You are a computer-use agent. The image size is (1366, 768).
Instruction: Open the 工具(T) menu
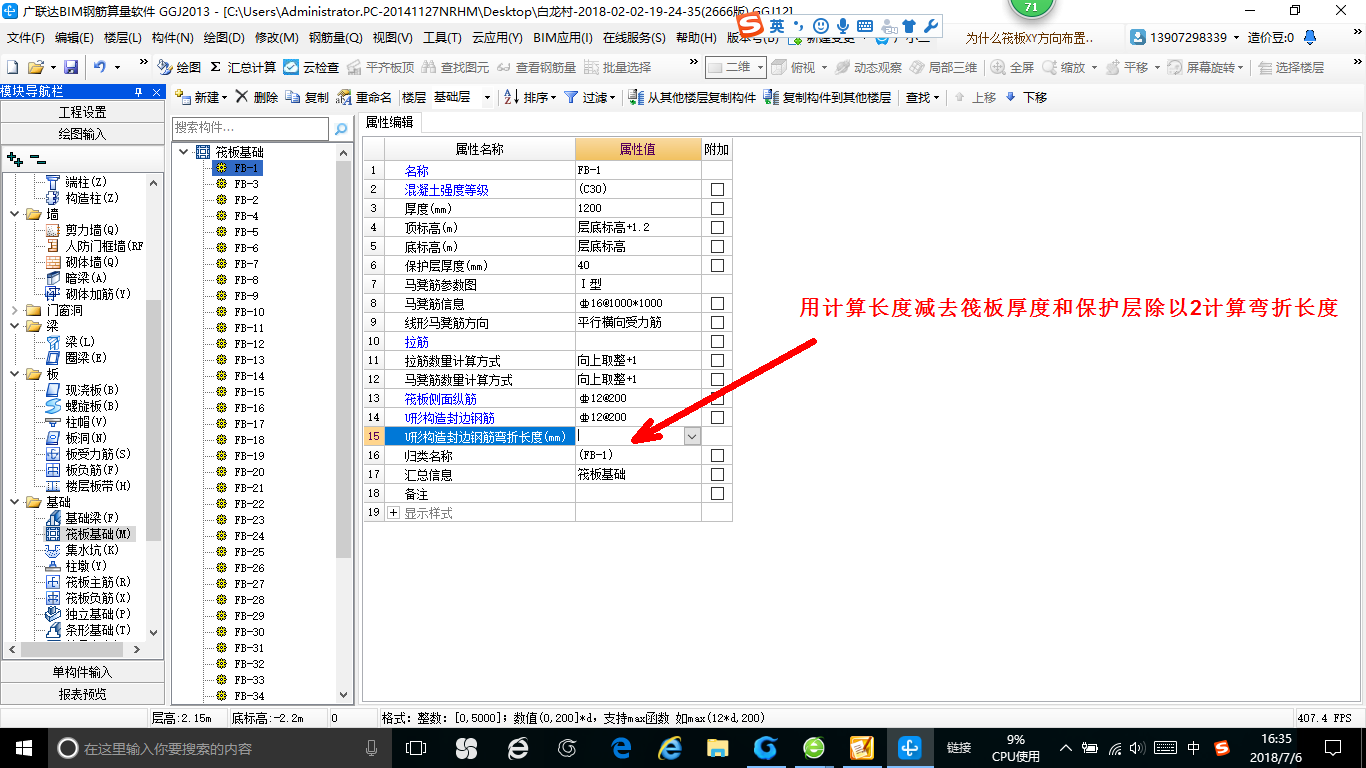click(442, 38)
